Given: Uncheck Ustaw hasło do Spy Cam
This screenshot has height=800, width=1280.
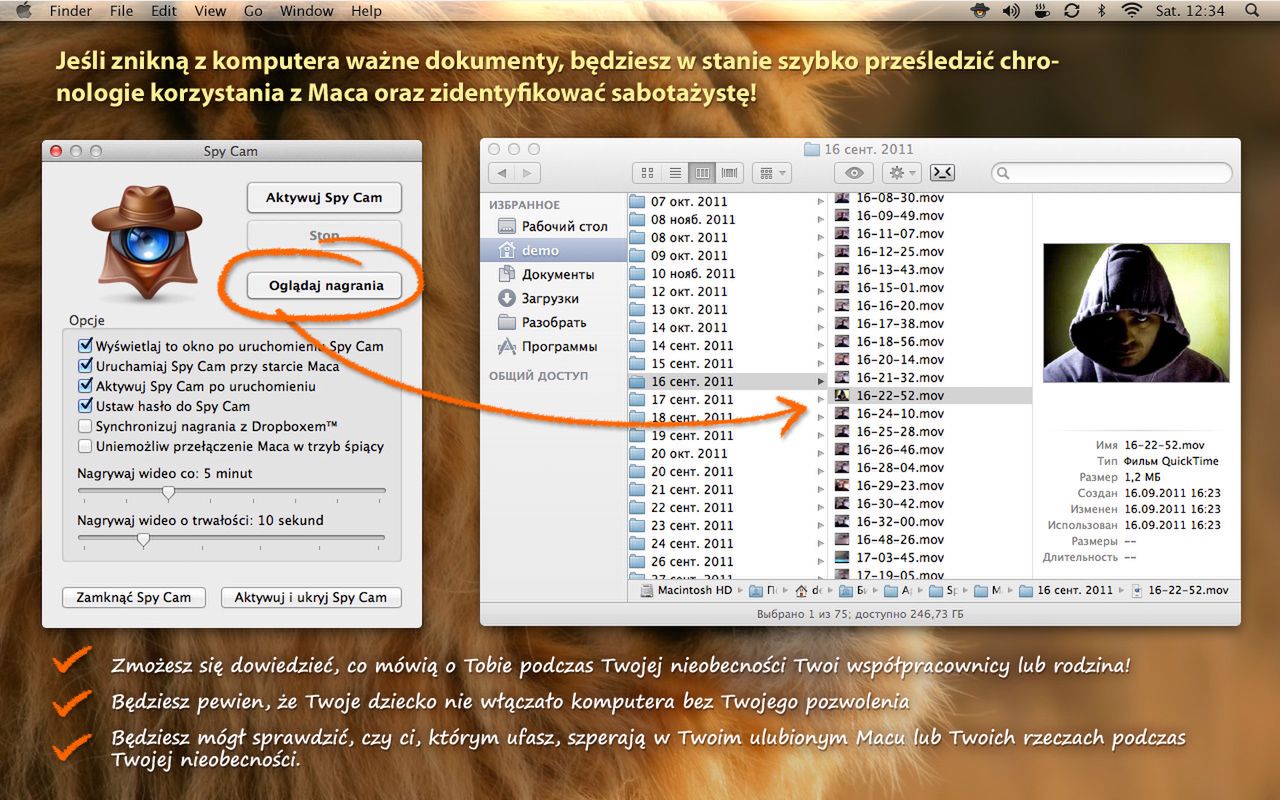Looking at the screenshot, I should (x=86, y=406).
